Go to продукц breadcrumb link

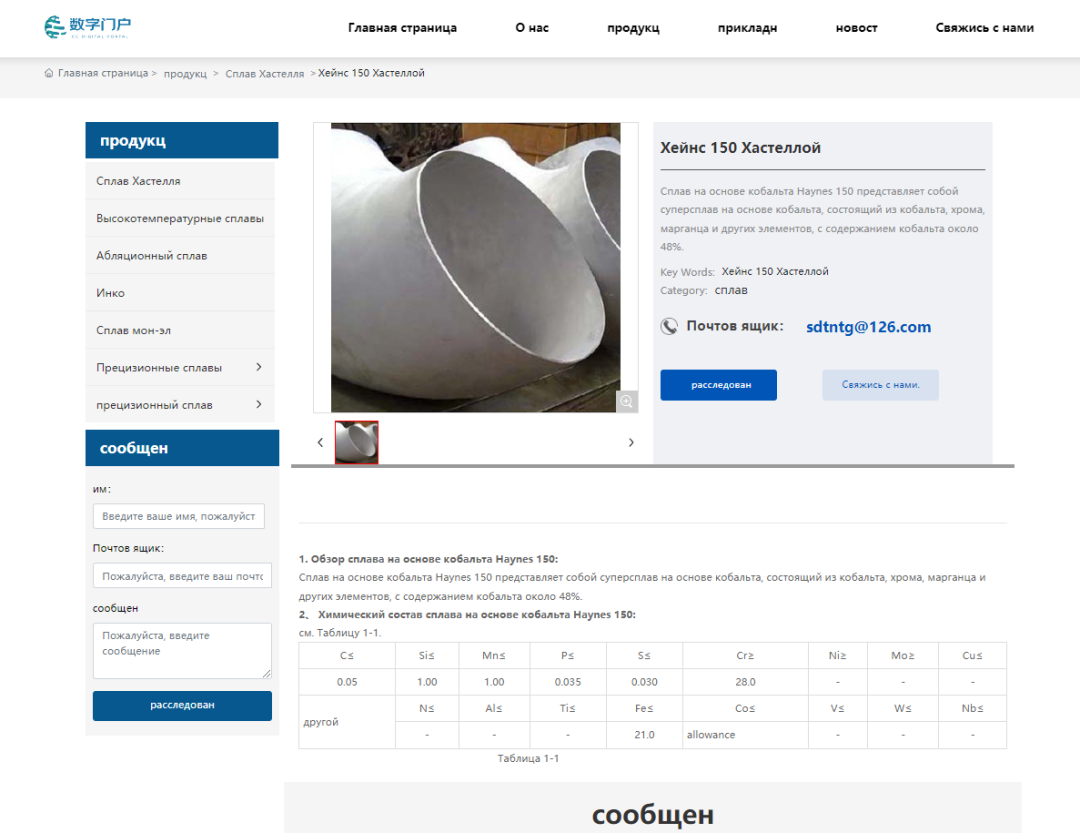185,74
